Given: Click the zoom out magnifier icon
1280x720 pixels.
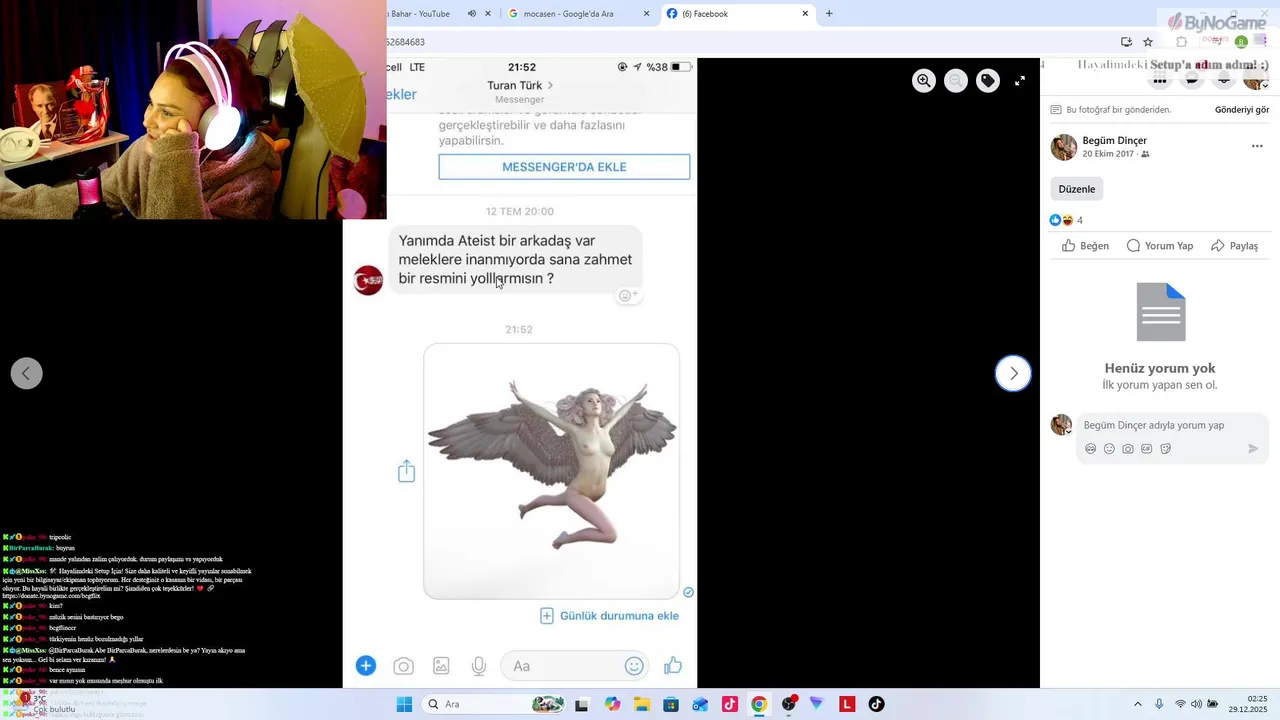Looking at the screenshot, I should tap(956, 81).
